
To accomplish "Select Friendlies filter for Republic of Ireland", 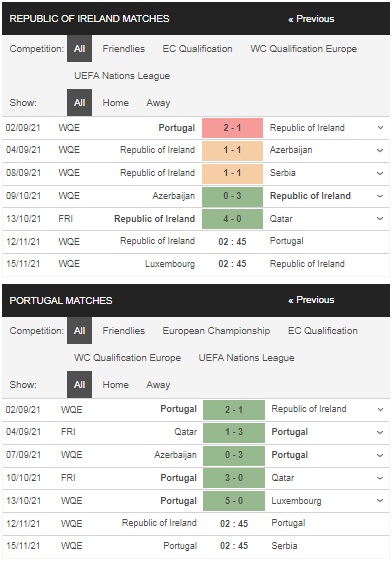I will coord(124,49).
